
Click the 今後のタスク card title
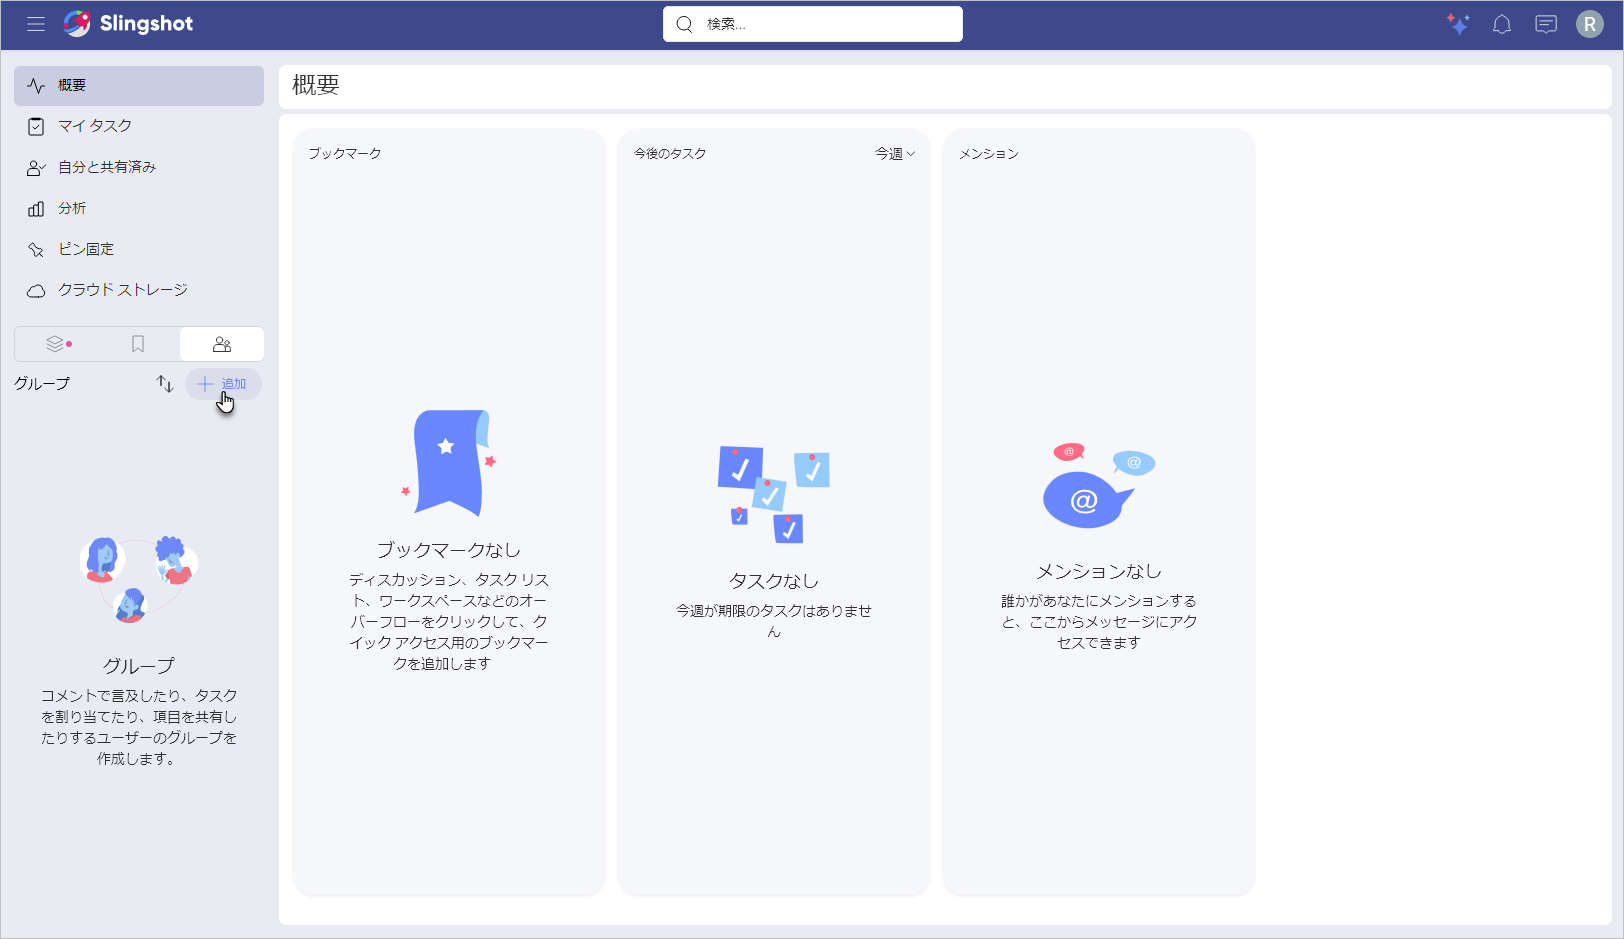pyautogui.click(x=670, y=154)
